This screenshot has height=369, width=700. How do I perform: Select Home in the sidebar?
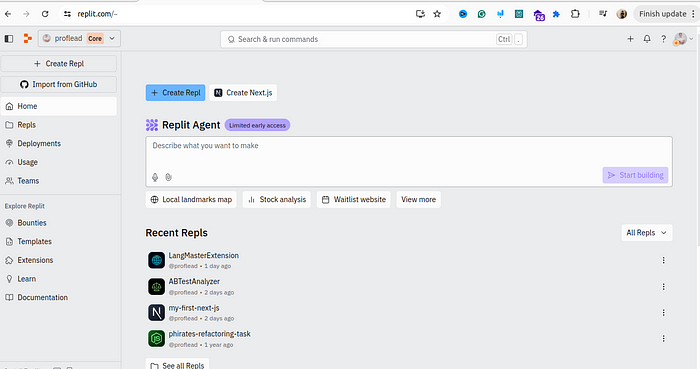tap(58, 106)
